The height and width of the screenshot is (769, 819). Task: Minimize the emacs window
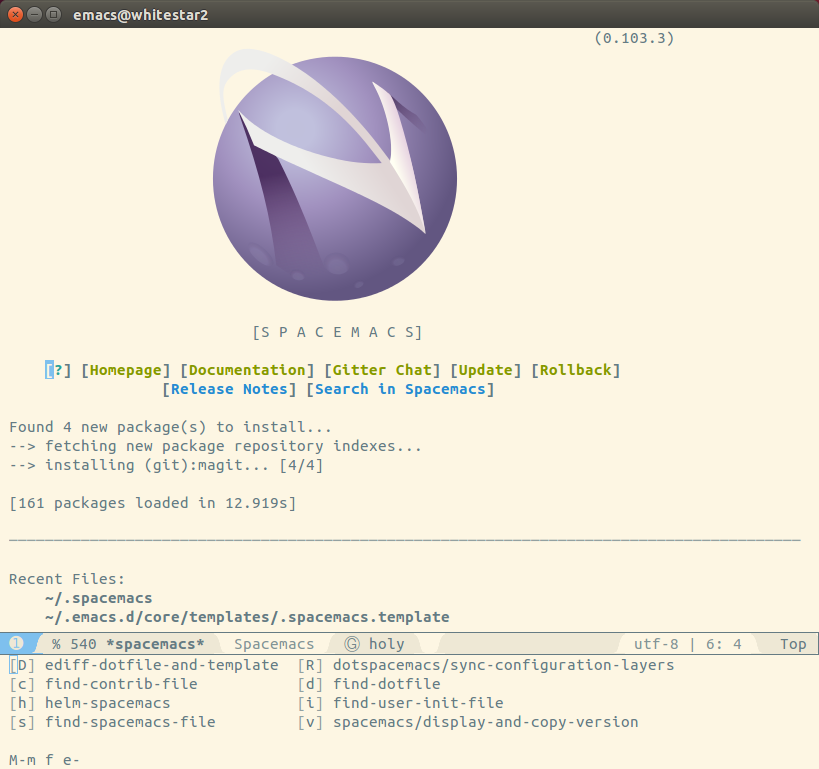pos(34,14)
